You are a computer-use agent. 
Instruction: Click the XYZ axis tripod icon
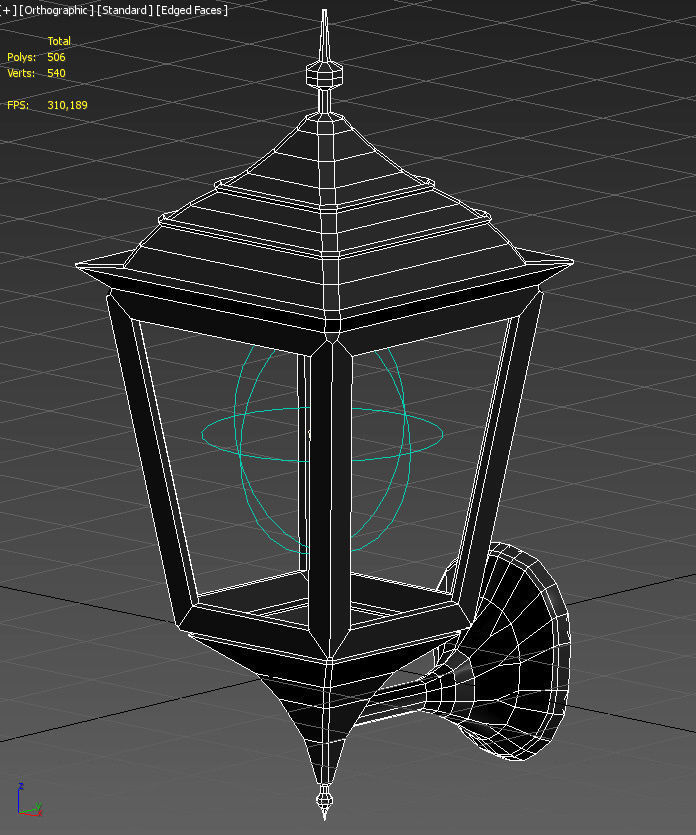28,800
